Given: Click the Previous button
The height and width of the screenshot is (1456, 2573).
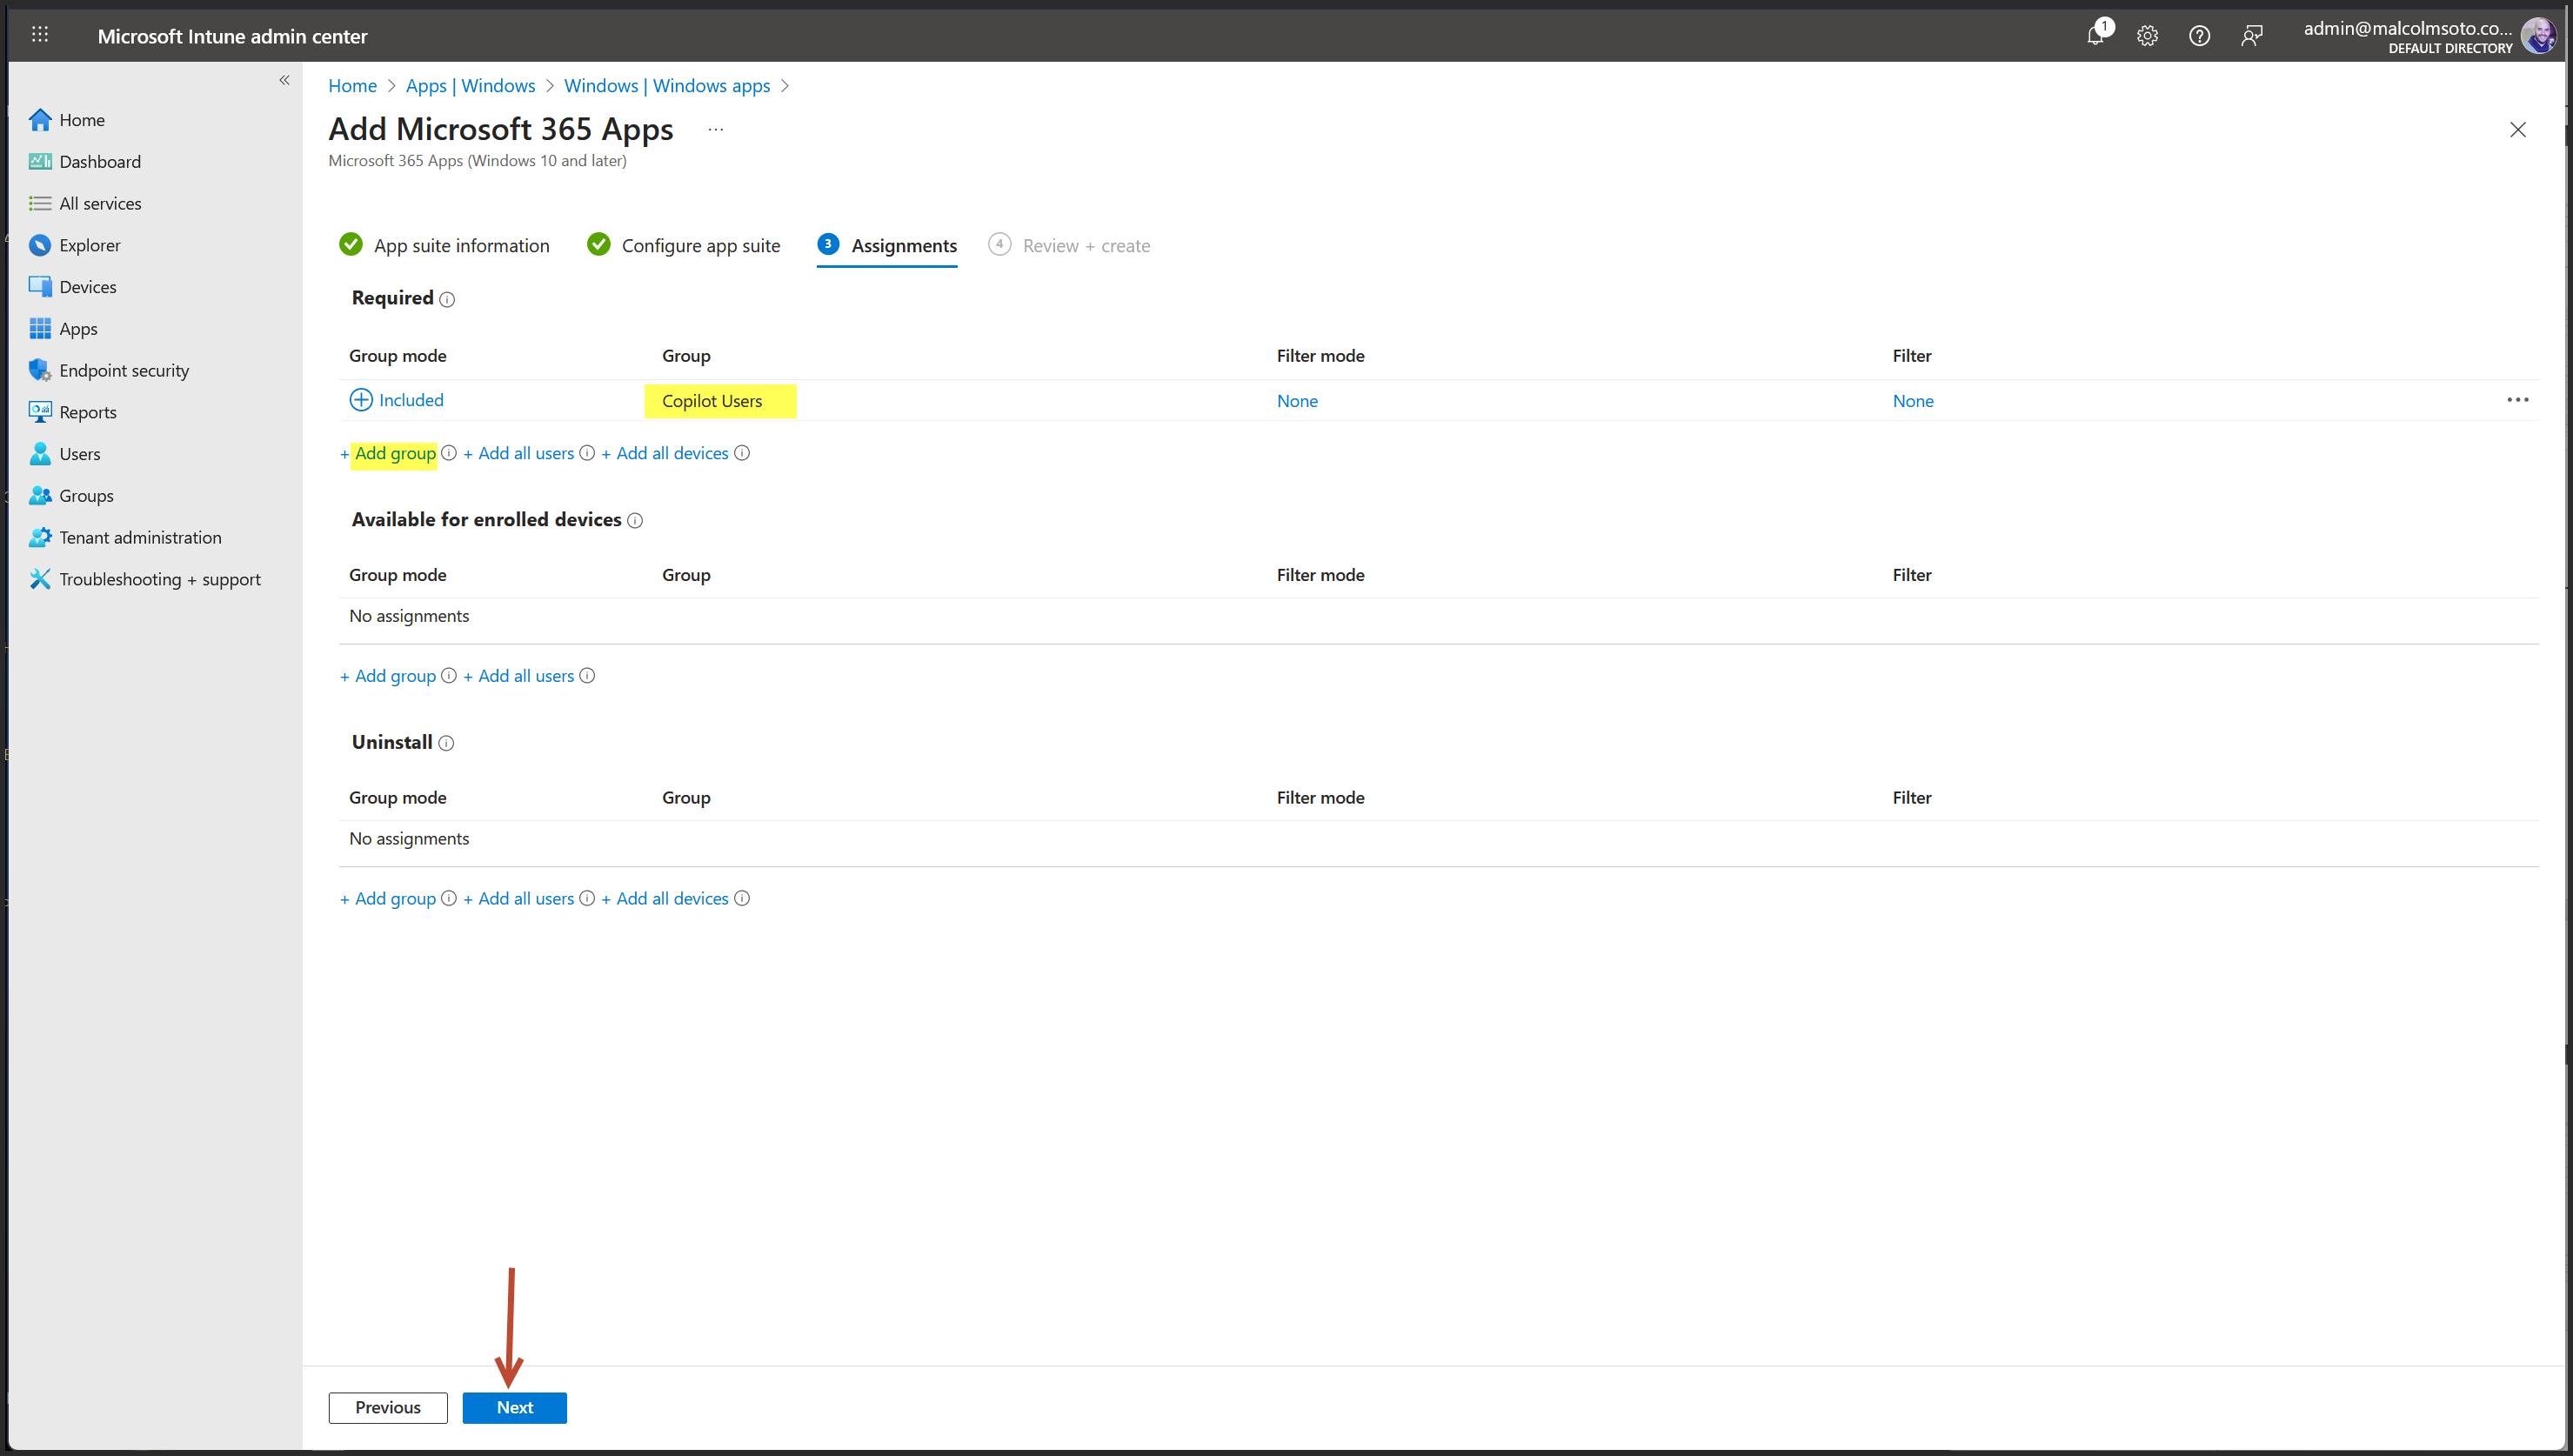Looking at the screenshot, I should [x=387, y=1407].
